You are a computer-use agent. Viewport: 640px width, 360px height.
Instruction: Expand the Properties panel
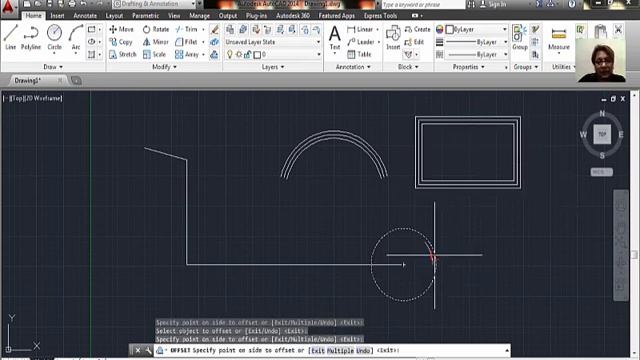(468, 67)
